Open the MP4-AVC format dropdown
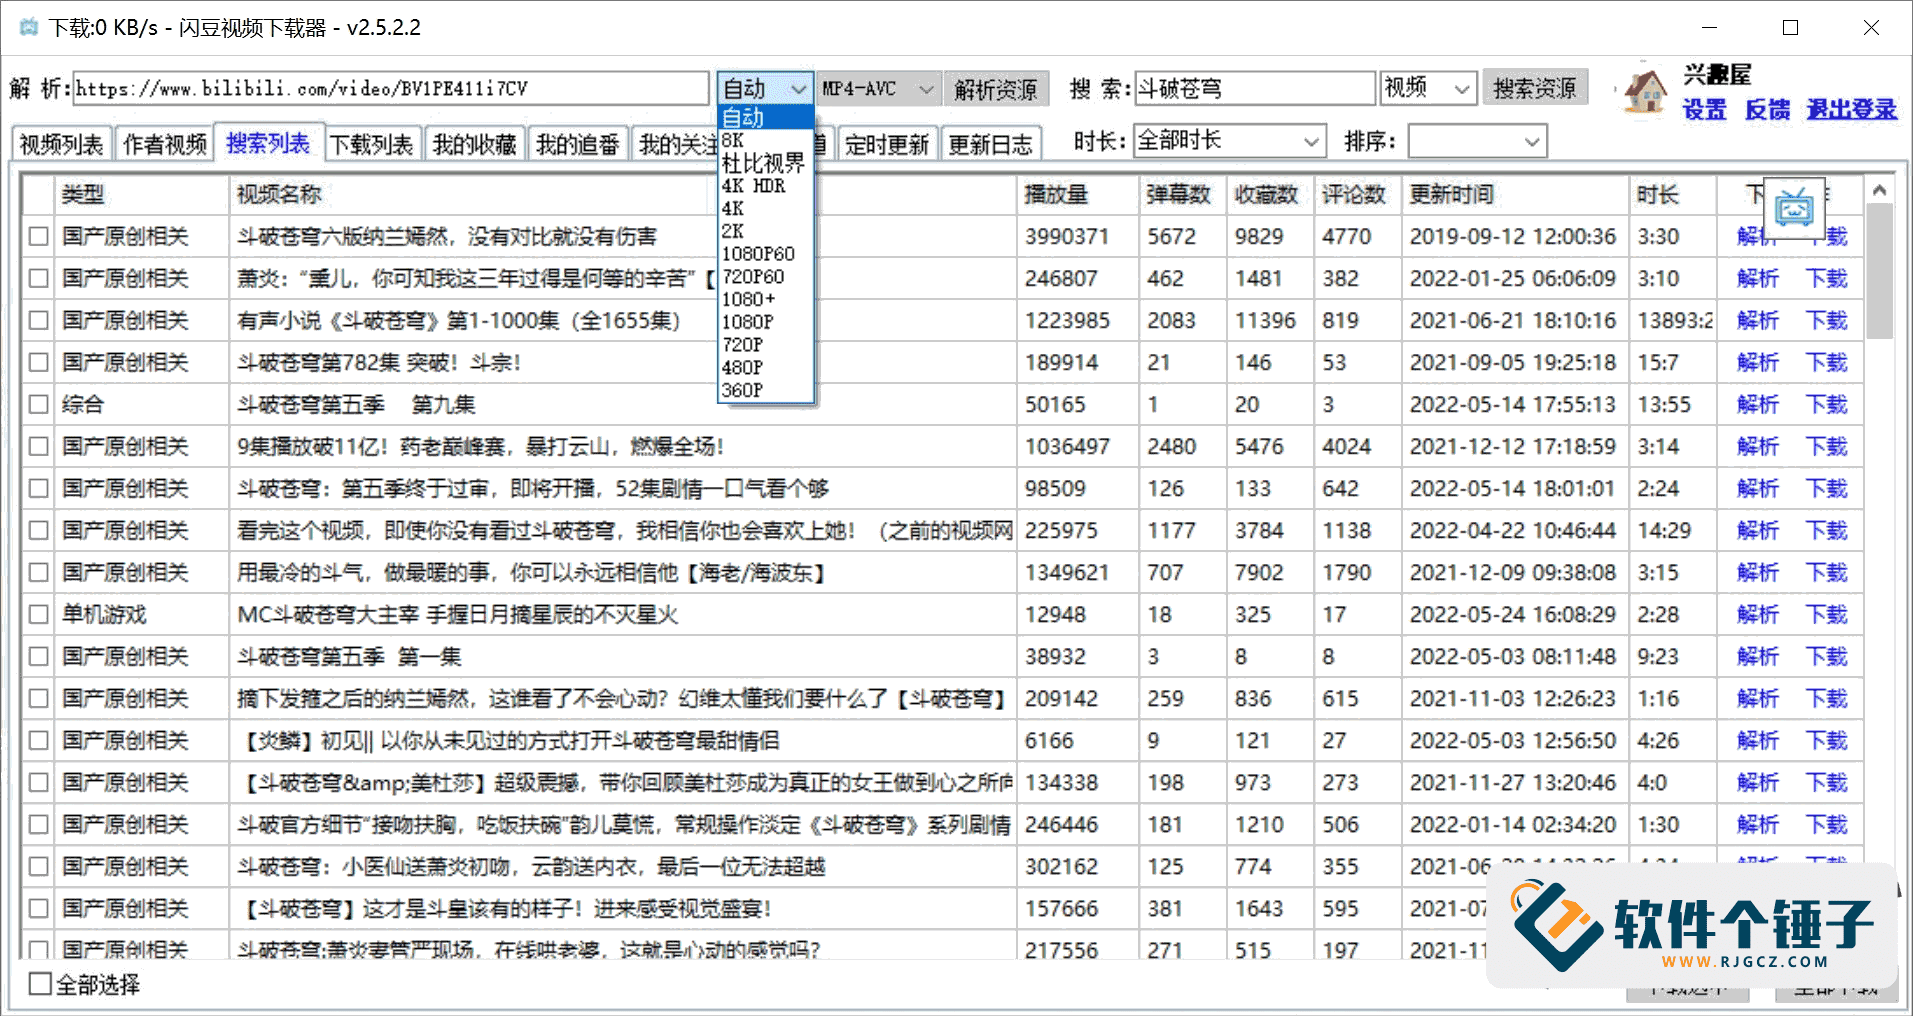The width and height of the screenshot is (1913, 1016). point(879,89)
